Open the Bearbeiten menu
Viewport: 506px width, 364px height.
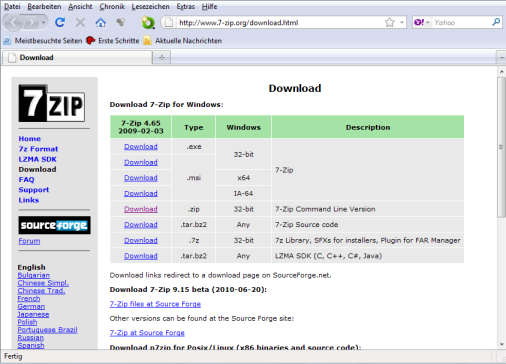coord(44,6)
